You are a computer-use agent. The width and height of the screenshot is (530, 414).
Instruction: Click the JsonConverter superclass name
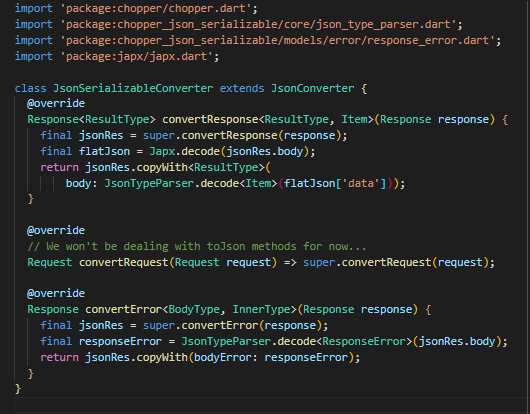(x=313, y=89)
